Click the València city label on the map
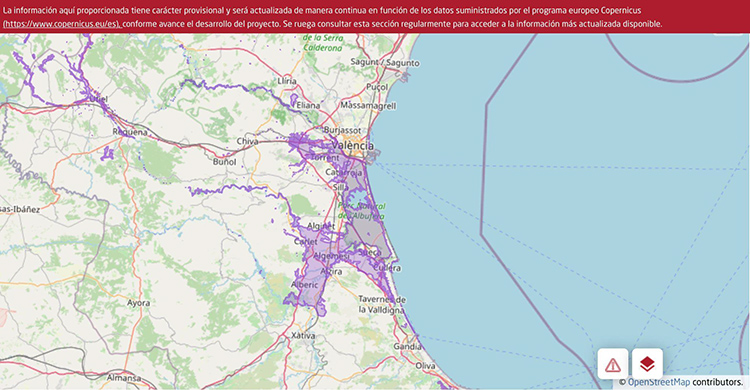The height and width of the screenshot is (390, 750). click(353, 145)
